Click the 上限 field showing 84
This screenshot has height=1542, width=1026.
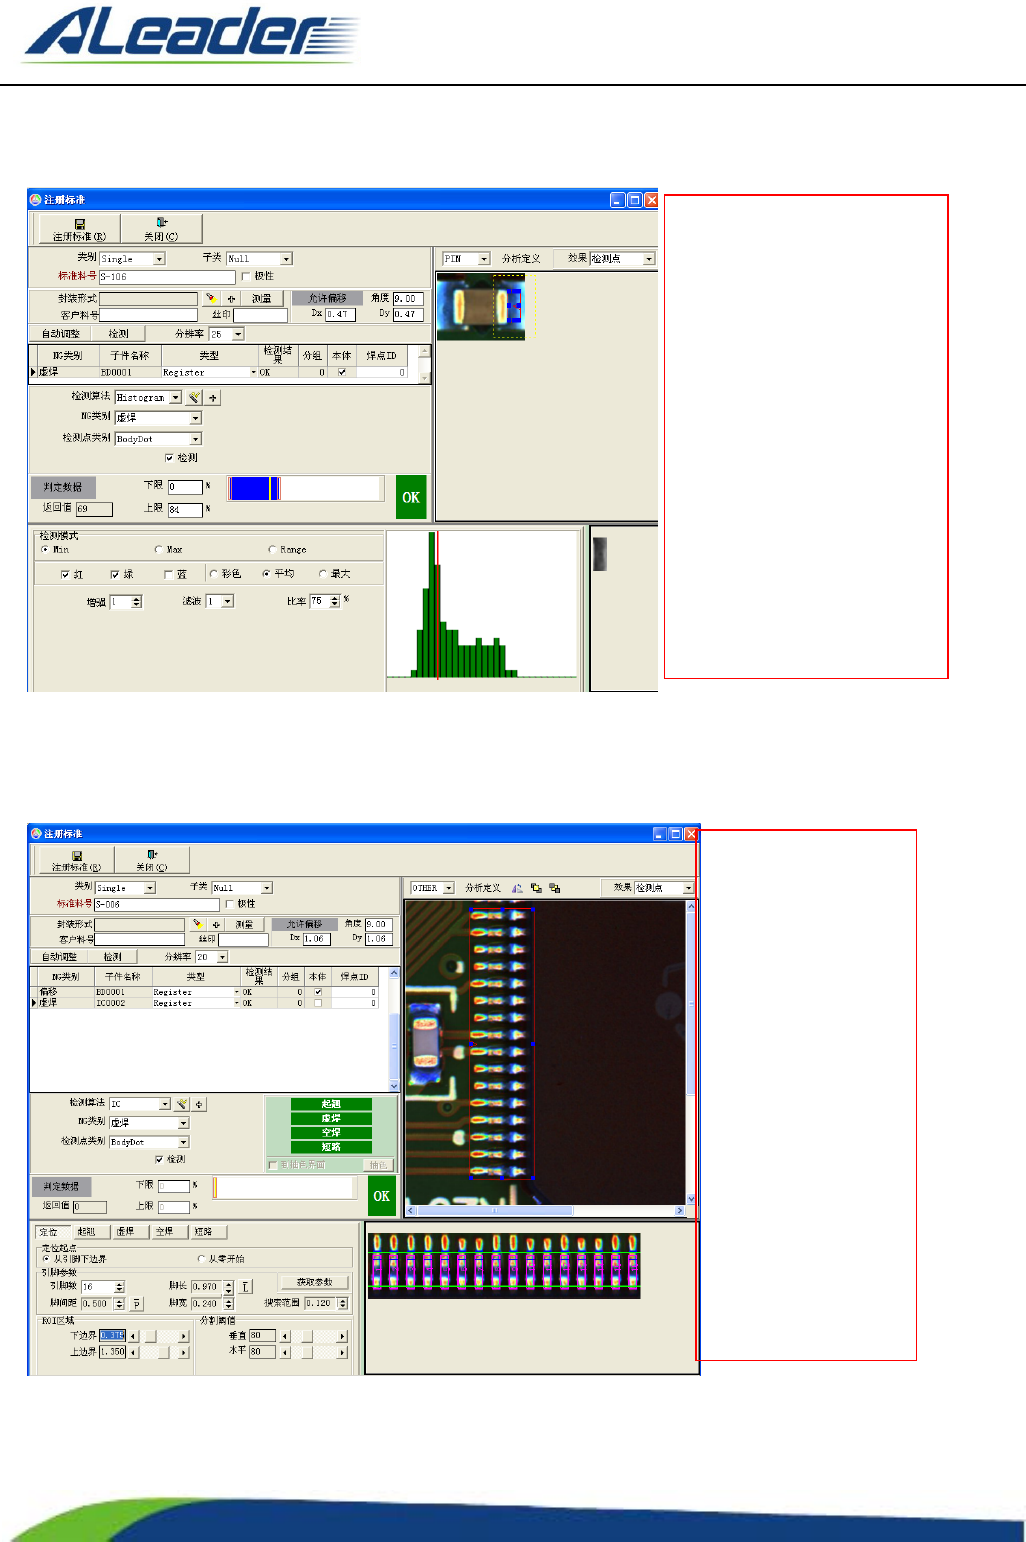coord(185,509)
